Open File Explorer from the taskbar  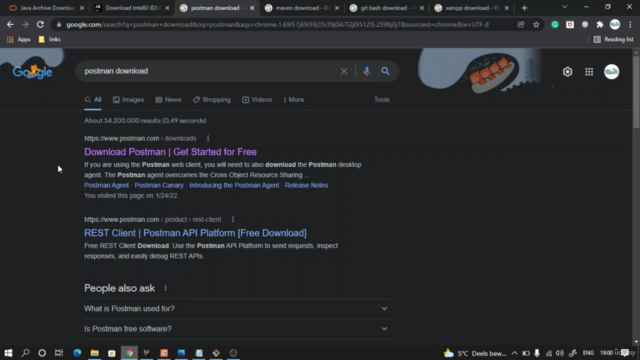pyautogui.click(x=95, y=353)
